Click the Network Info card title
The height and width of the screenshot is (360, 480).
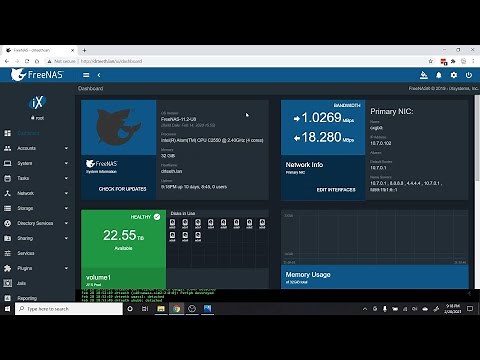point(304,165)
